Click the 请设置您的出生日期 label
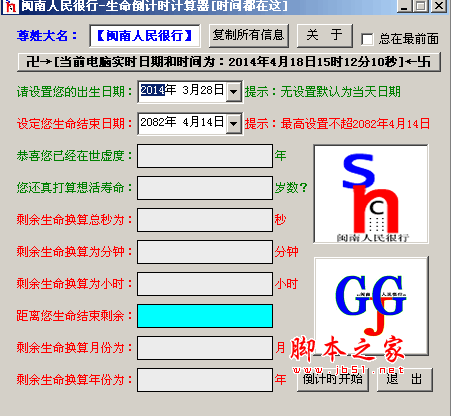451x416 pixels. (74, 92)
